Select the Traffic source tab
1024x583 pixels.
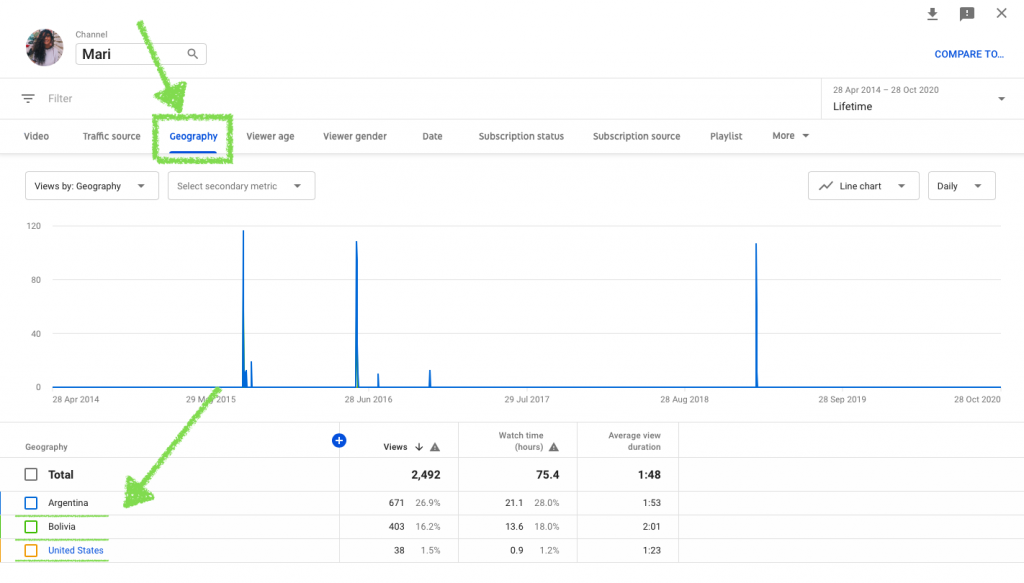[111, 135]
